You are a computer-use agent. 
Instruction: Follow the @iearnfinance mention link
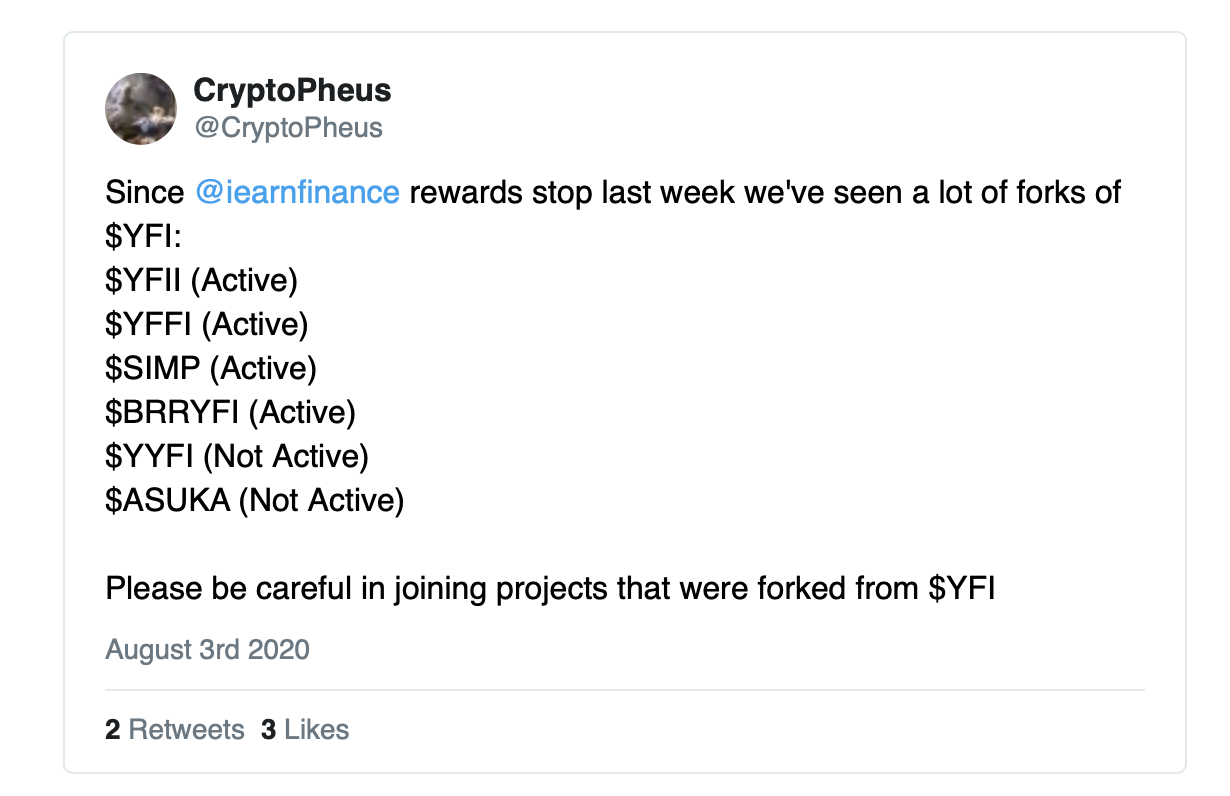pos(297,192)
